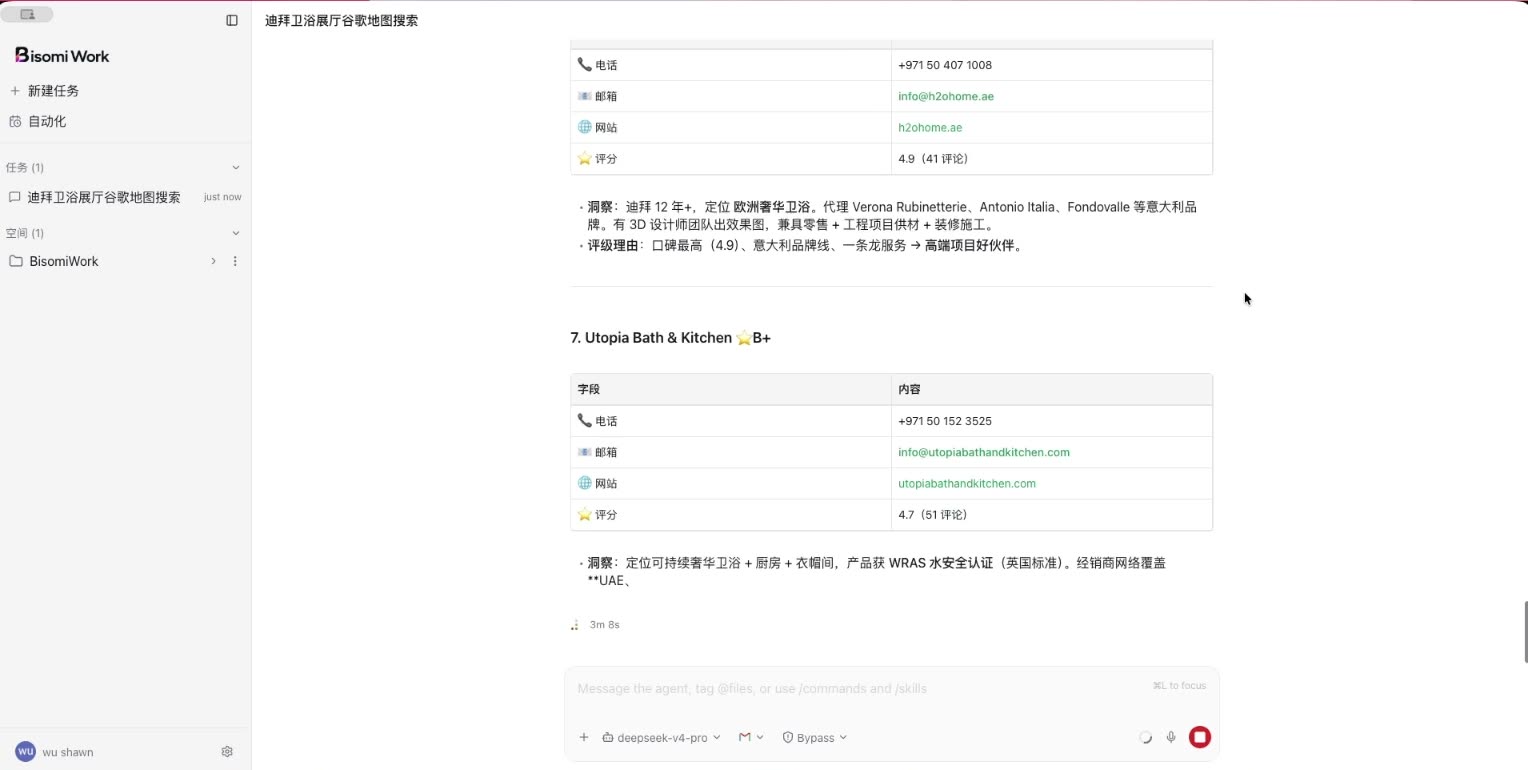Visit the h2ohome.ae website link
The width and height of the screenshot is (1528, 770).
pyautogui.click(x=930, y=127)
